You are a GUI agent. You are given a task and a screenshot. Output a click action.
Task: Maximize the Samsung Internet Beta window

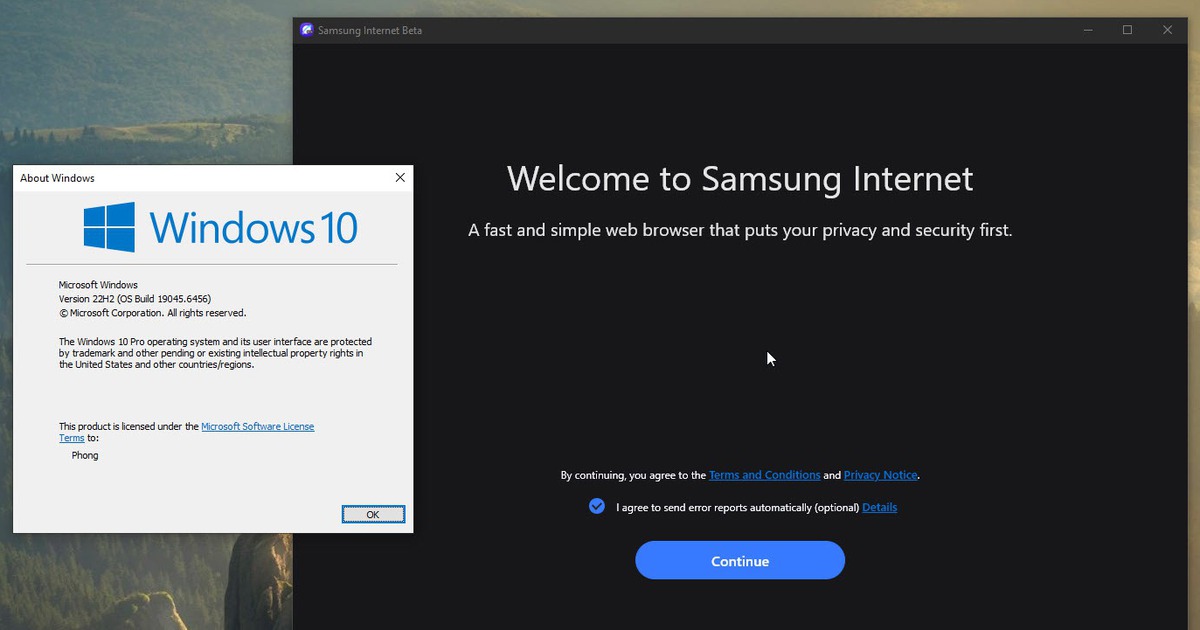point(1127,30)
